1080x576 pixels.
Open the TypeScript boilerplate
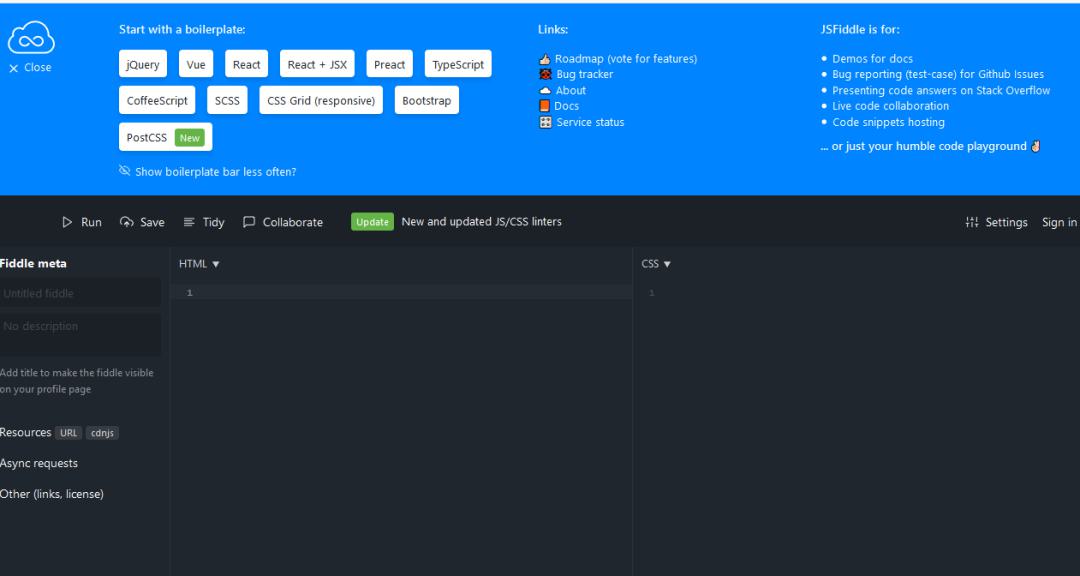coord(458,64)
